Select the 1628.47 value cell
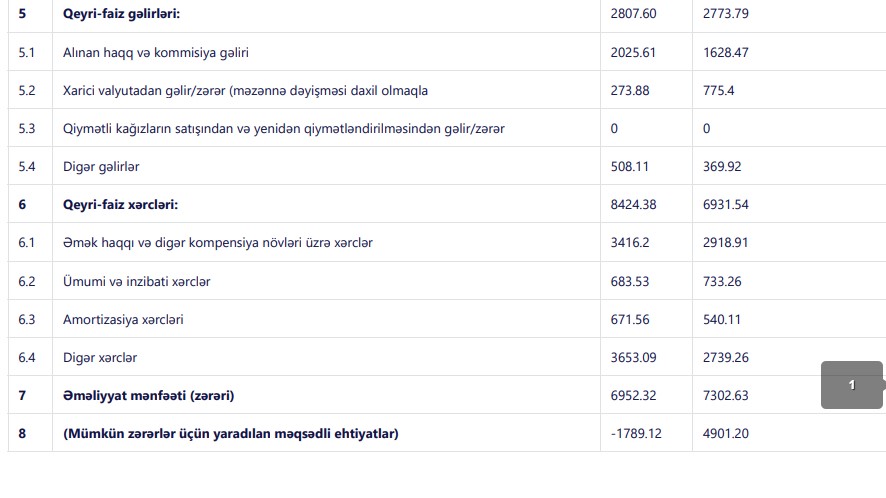Viewport: 886px width, 498px height. (724, 53)
